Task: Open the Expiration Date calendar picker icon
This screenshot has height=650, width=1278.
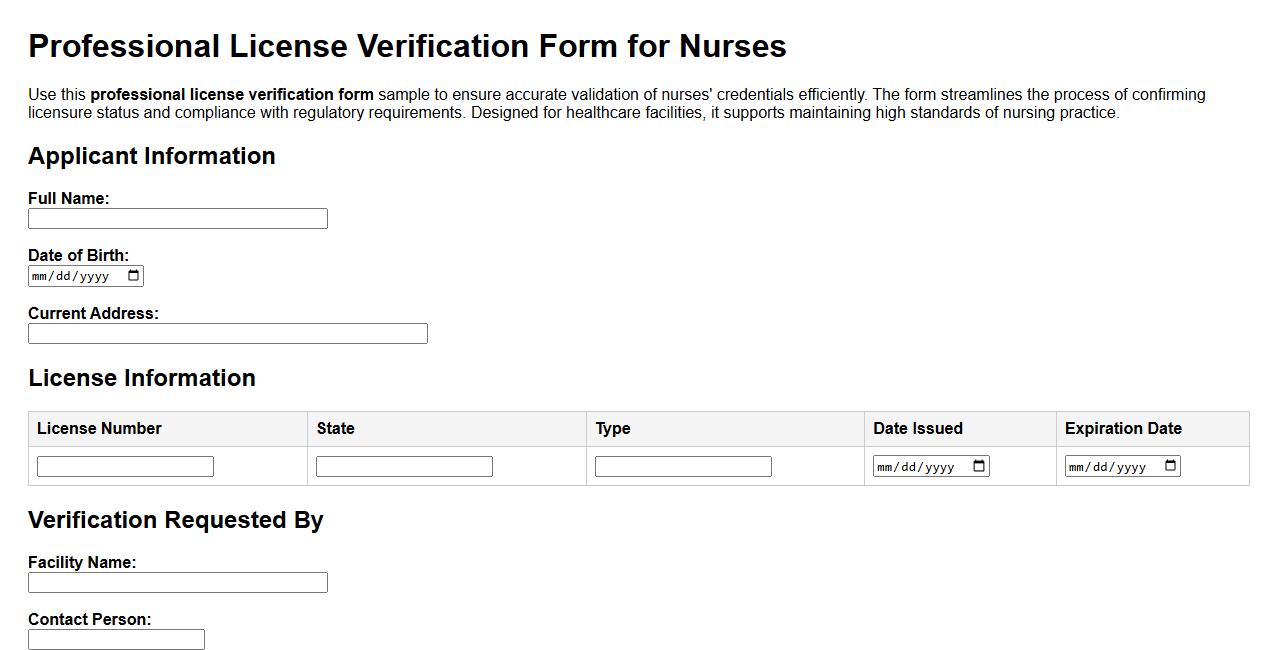Action: pos(1169,465)
